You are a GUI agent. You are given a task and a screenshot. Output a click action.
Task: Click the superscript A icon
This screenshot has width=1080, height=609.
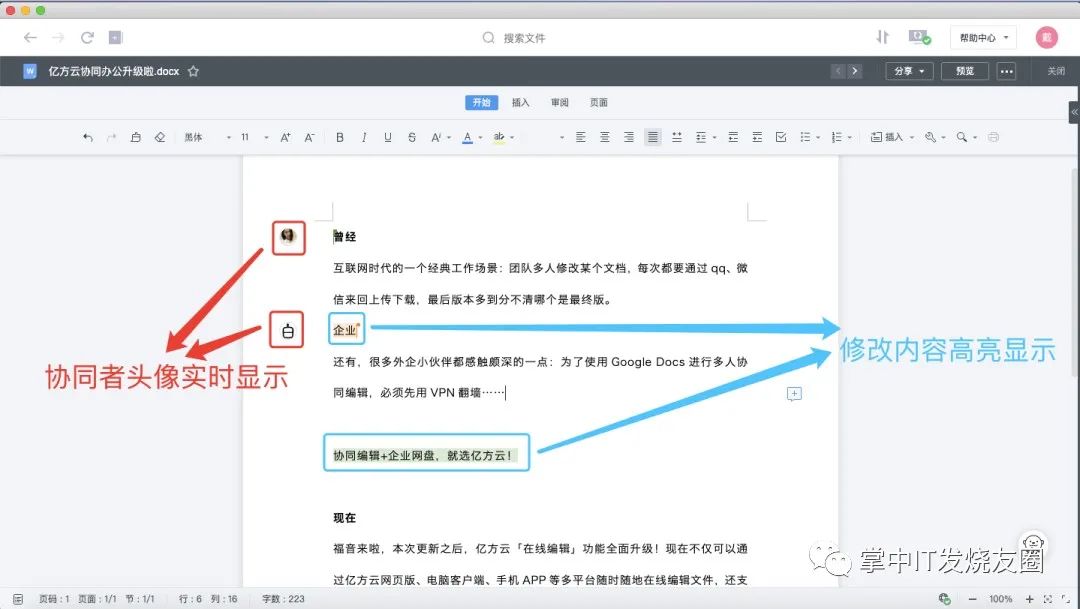coord(435,137)
